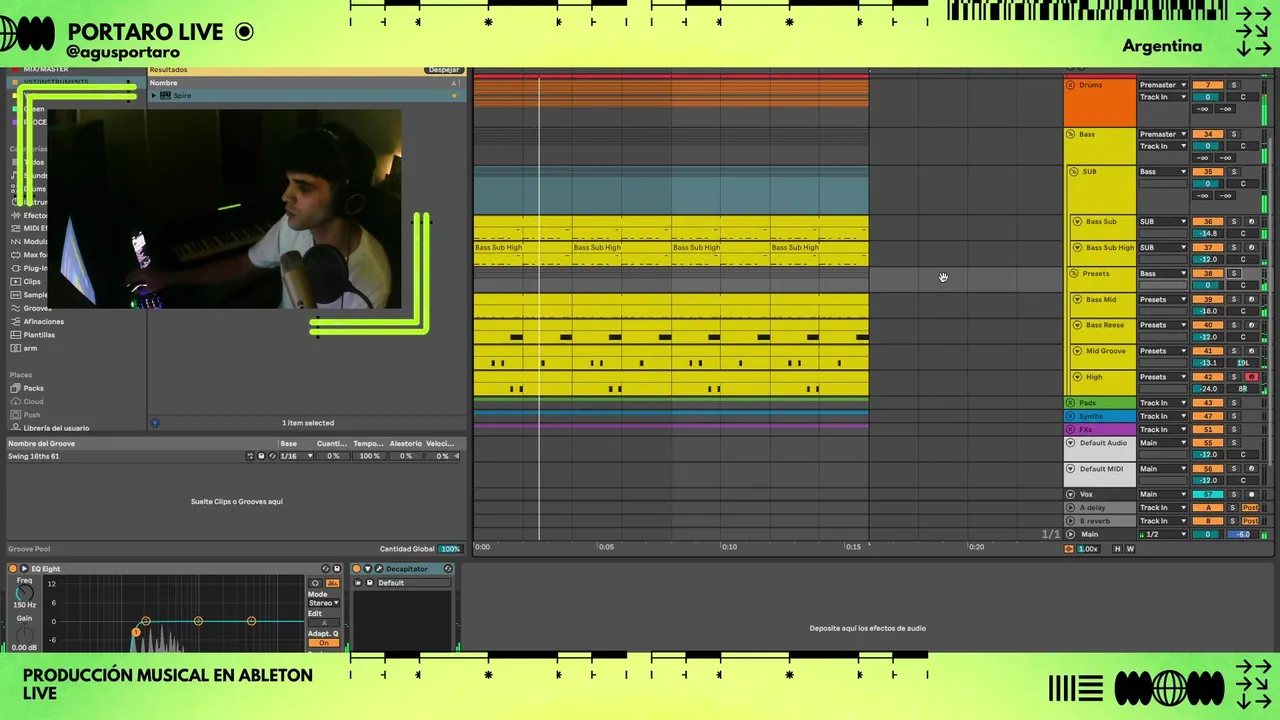Toggle Post on the A delay return
Image resolution: width=1280 pixels, height=720 pixels.
(1250, 508)
